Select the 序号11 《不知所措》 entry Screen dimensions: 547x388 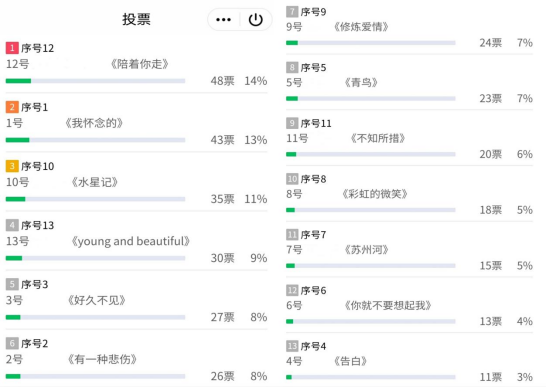409,140
